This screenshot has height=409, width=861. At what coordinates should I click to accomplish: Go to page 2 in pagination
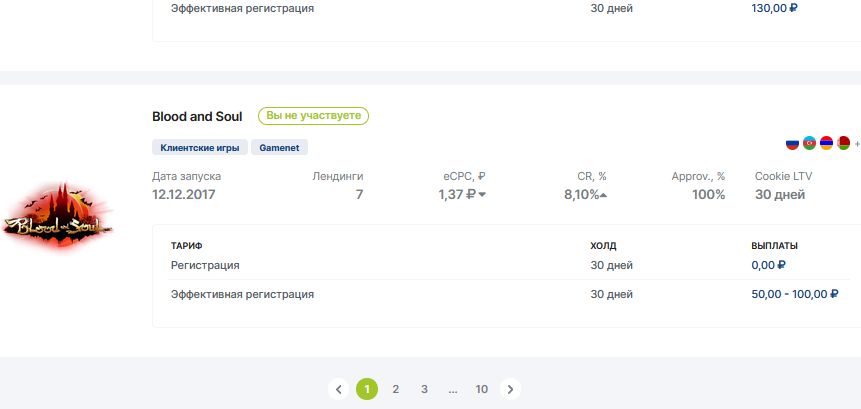(396, 389)
